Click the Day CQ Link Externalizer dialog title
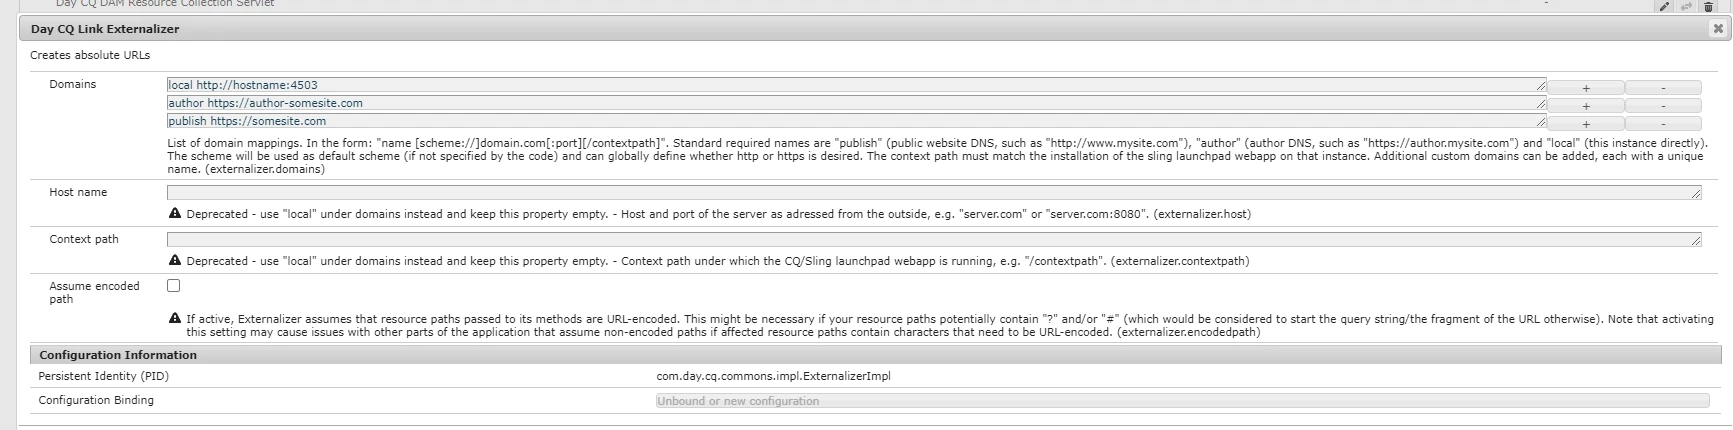This screenshot has height=430, width=1733. point(105,29)
